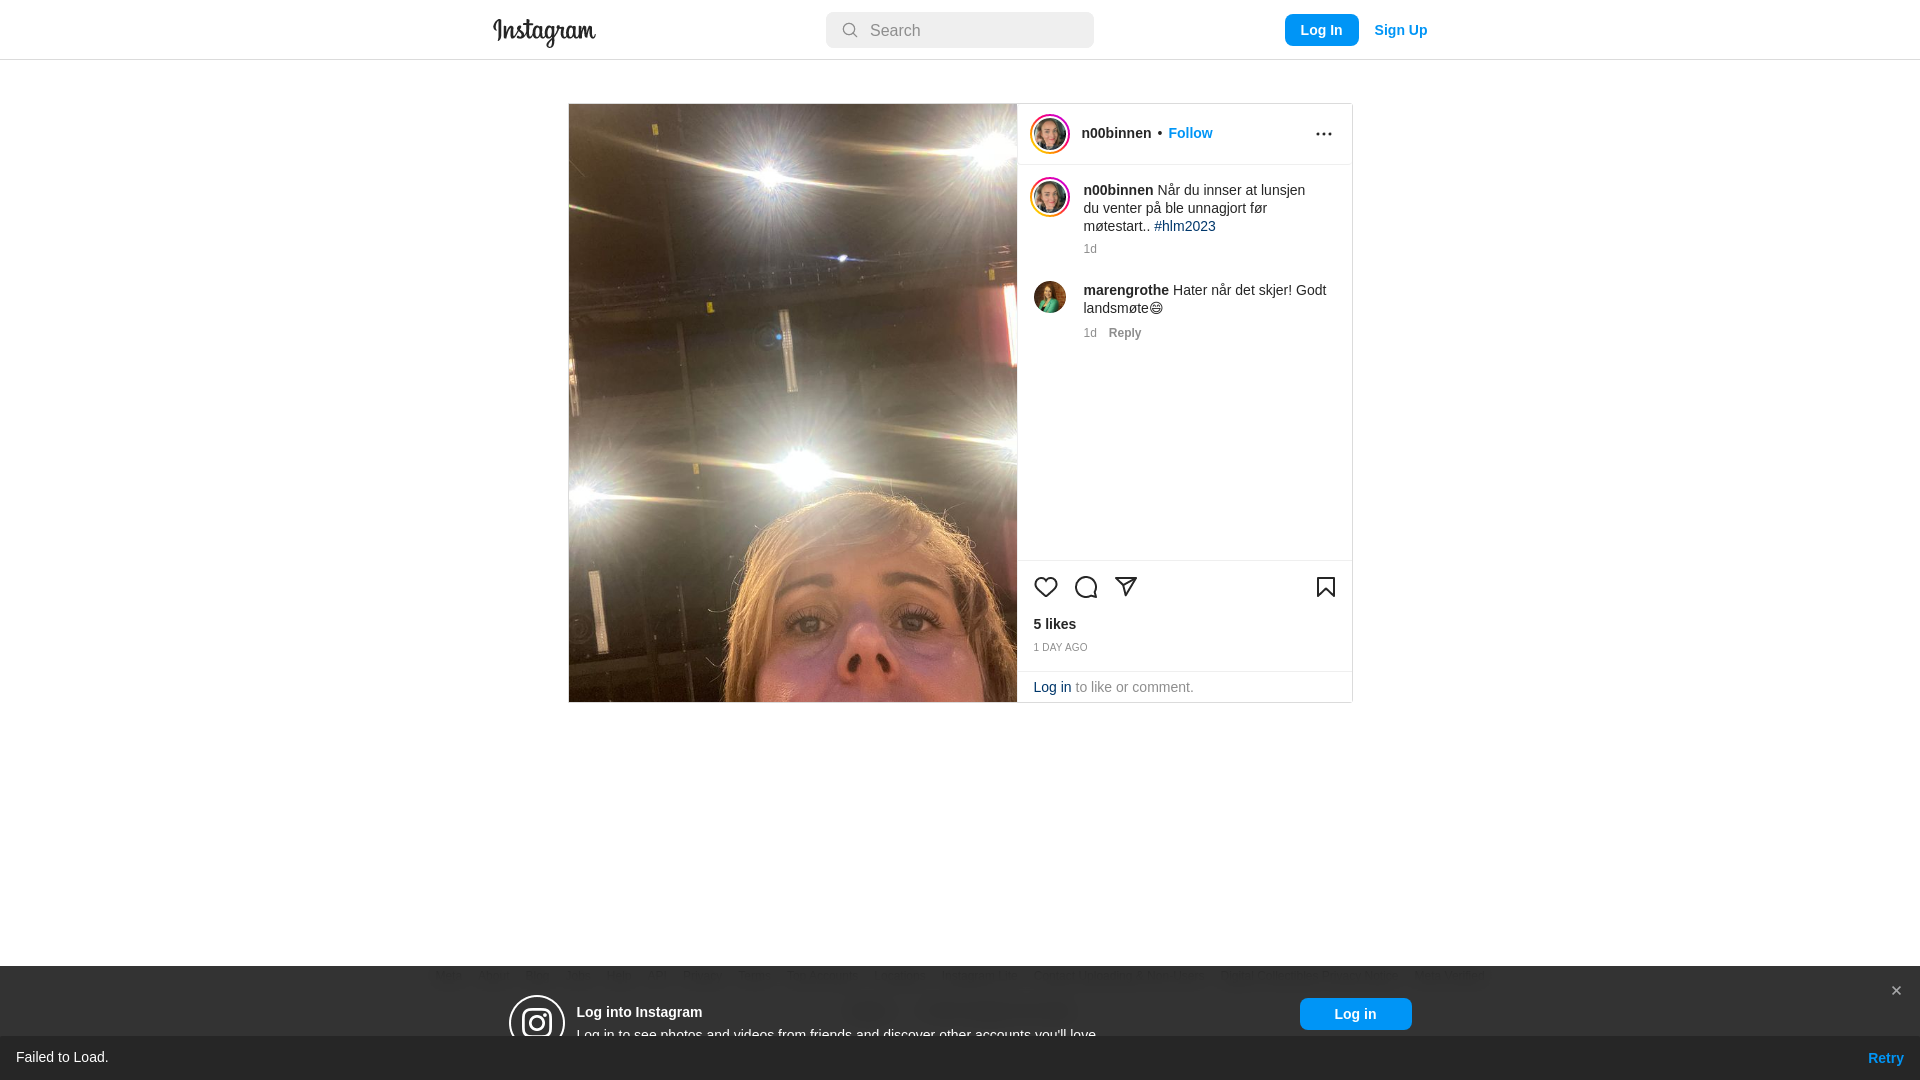The image size is (1920, 1080).
Task: Share the post via paper plane icon
Action: pyautogui.click(x=1126, y=587)
